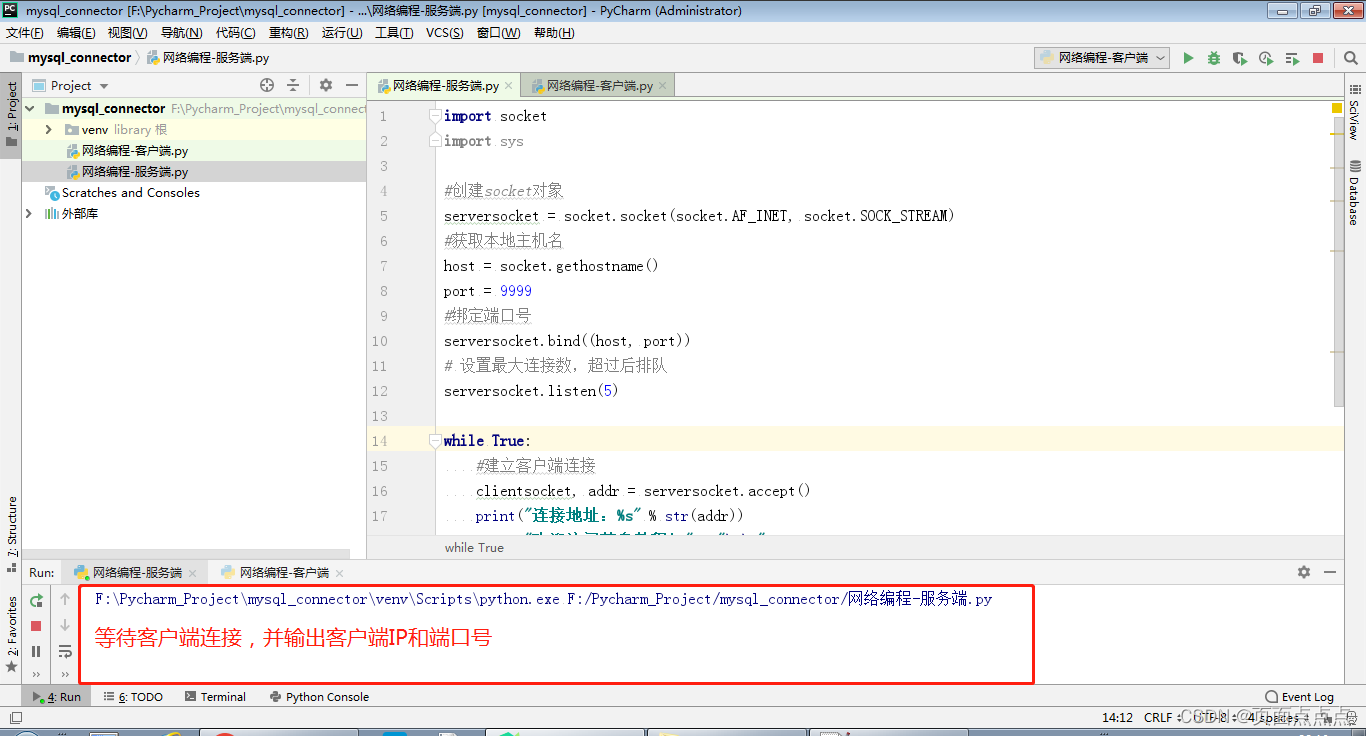This screenshot has width=1366, height=736.
Task: Run the current configuration with green play icon
Action: pos(1188,58)
